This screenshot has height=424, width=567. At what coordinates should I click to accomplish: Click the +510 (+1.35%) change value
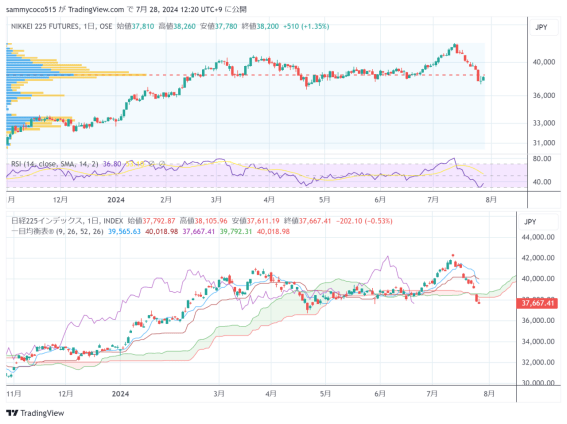pos(306,26)
